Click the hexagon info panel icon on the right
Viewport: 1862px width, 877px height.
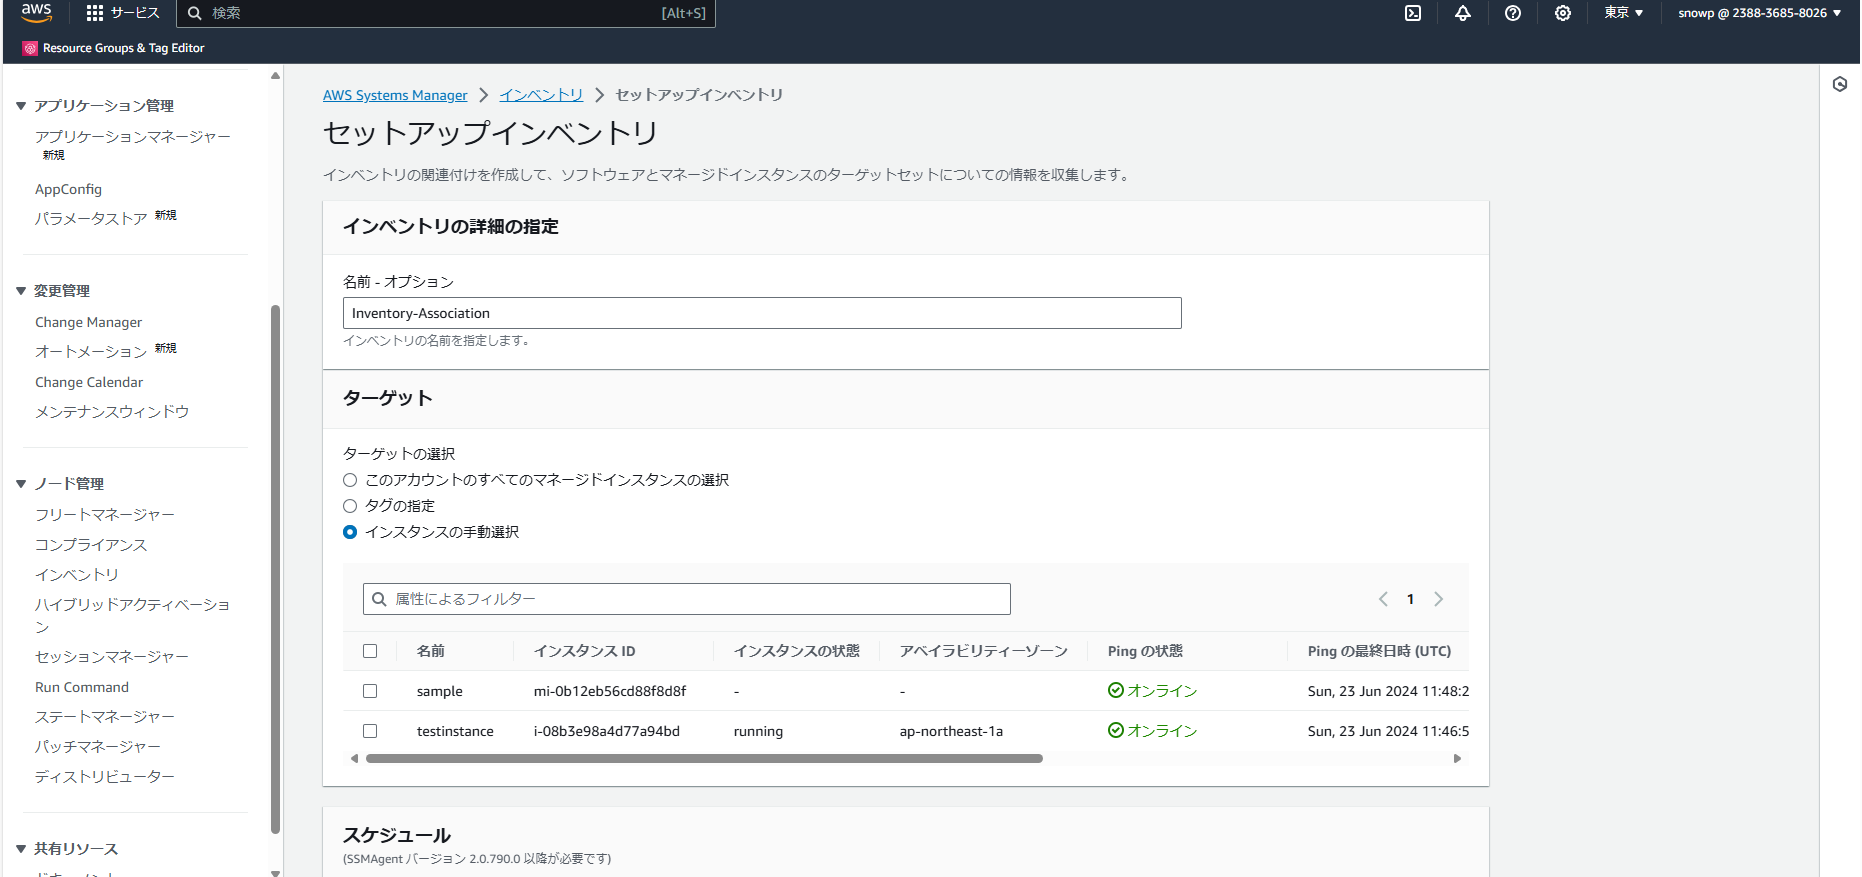[1840, 84]
